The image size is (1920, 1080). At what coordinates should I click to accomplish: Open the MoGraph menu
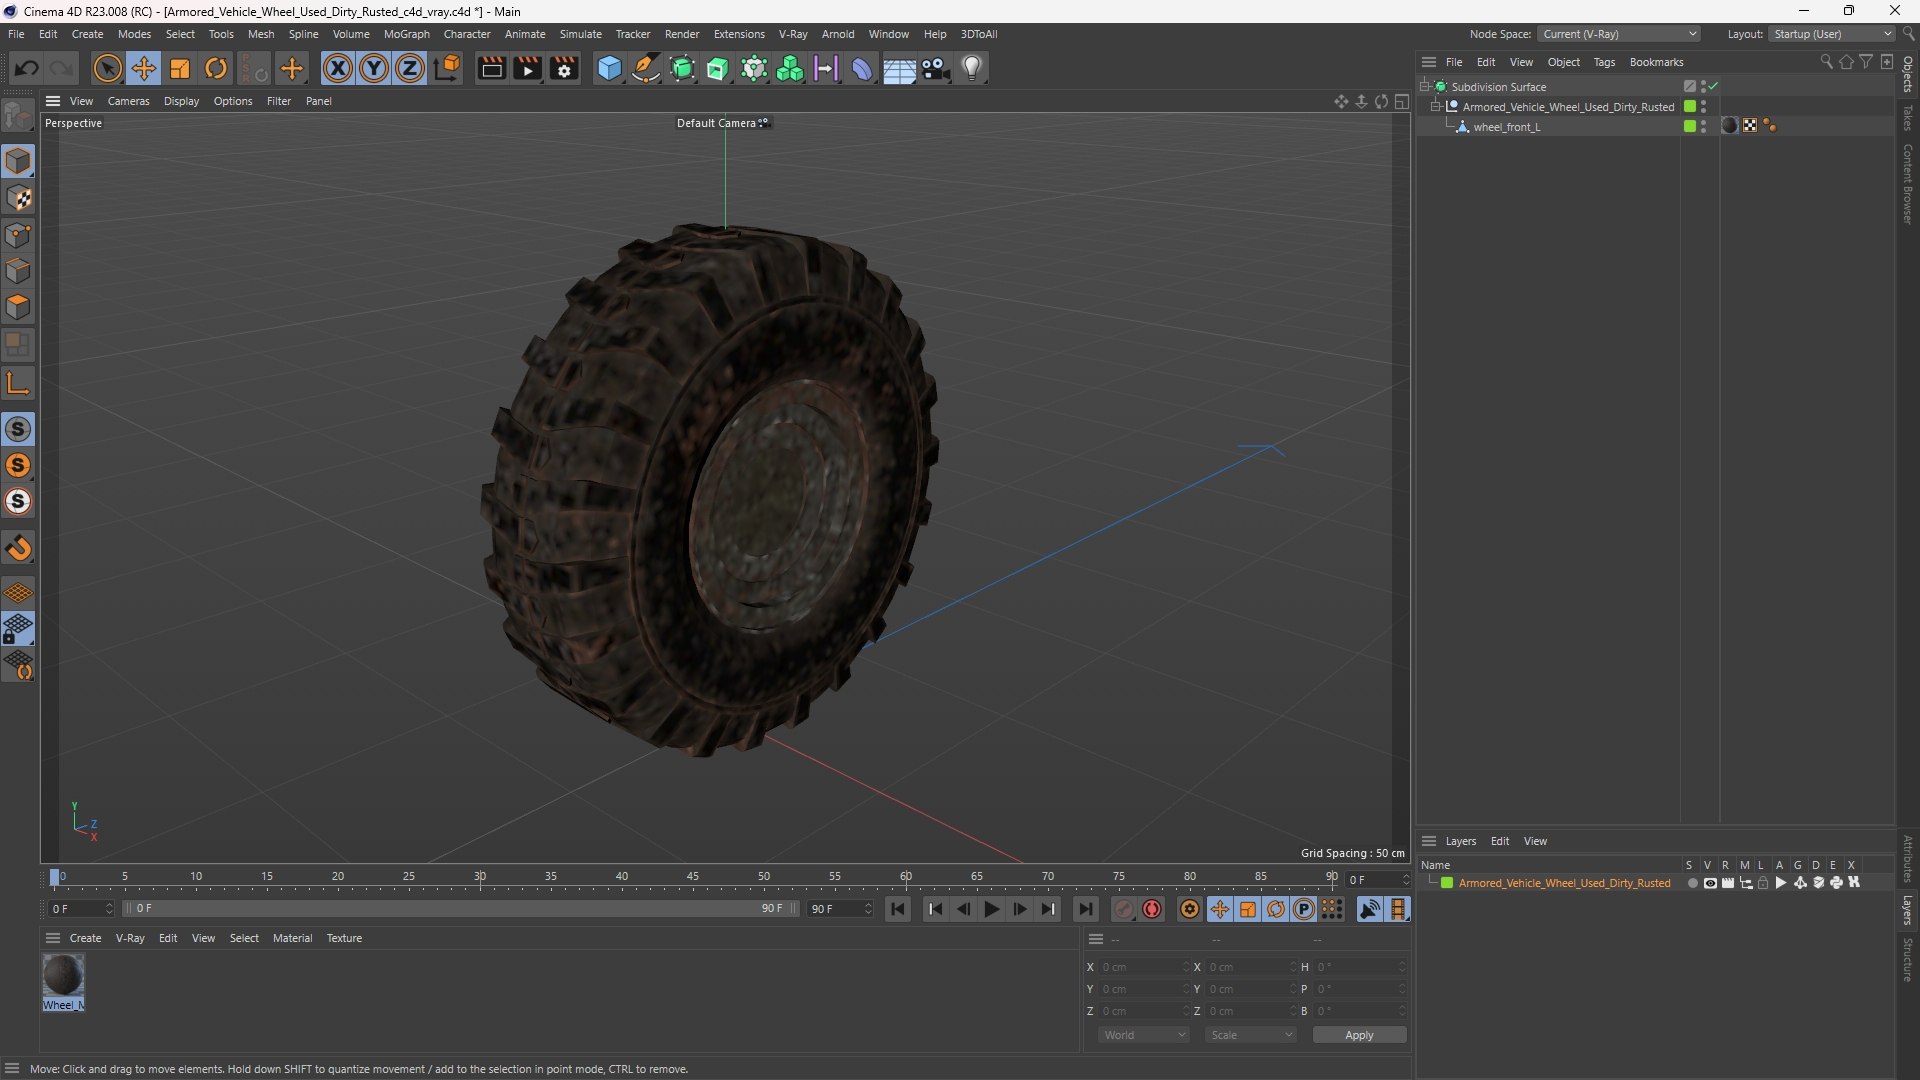click(406, 34)
